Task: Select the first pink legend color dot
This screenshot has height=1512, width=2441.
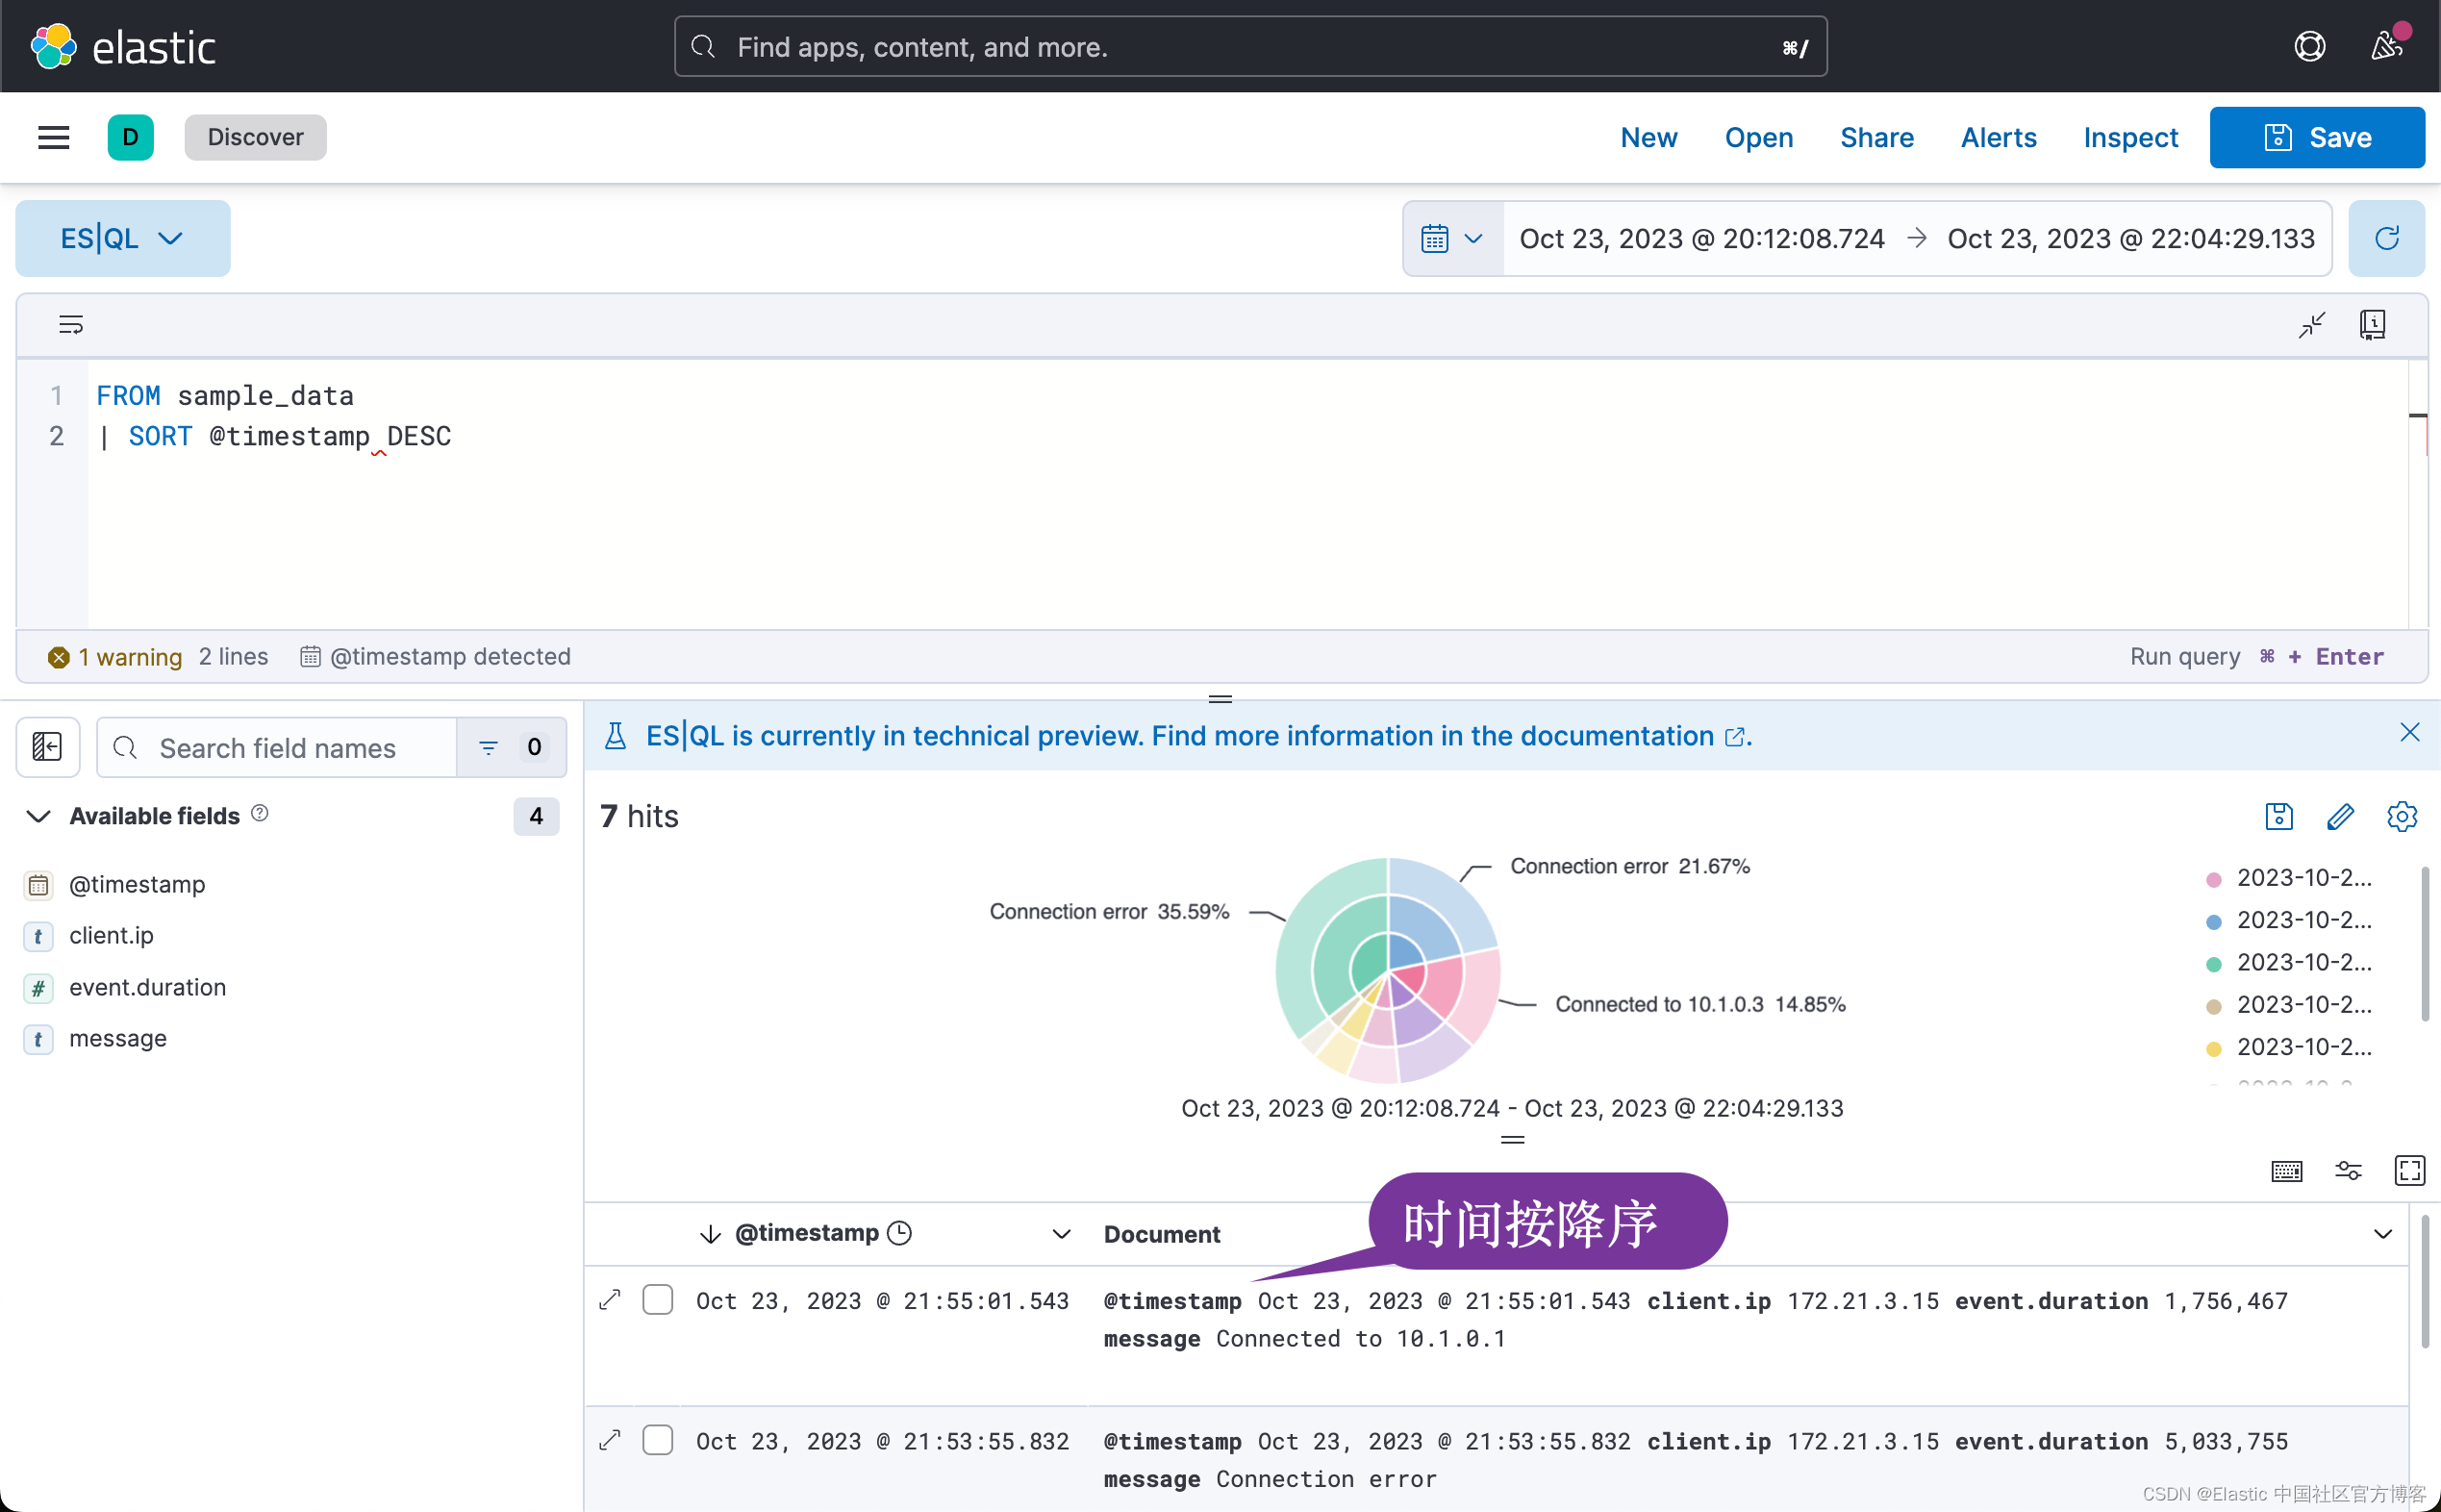Action: click(x=2213, y=879)
